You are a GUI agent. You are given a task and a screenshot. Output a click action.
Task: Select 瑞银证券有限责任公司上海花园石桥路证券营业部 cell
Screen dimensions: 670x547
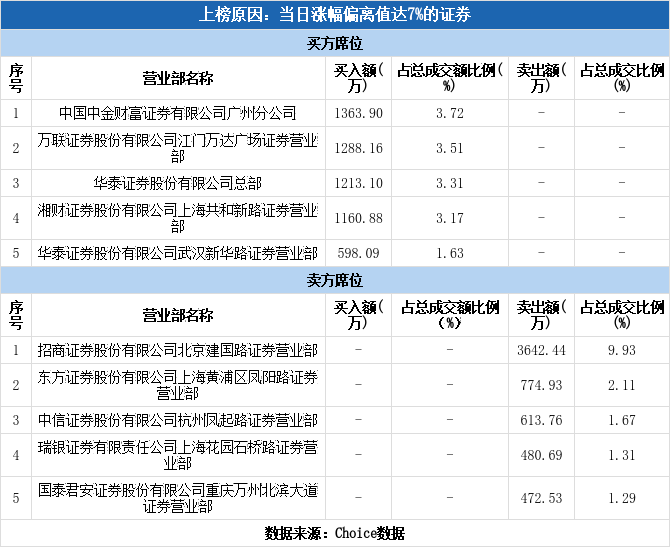(178, 455)
